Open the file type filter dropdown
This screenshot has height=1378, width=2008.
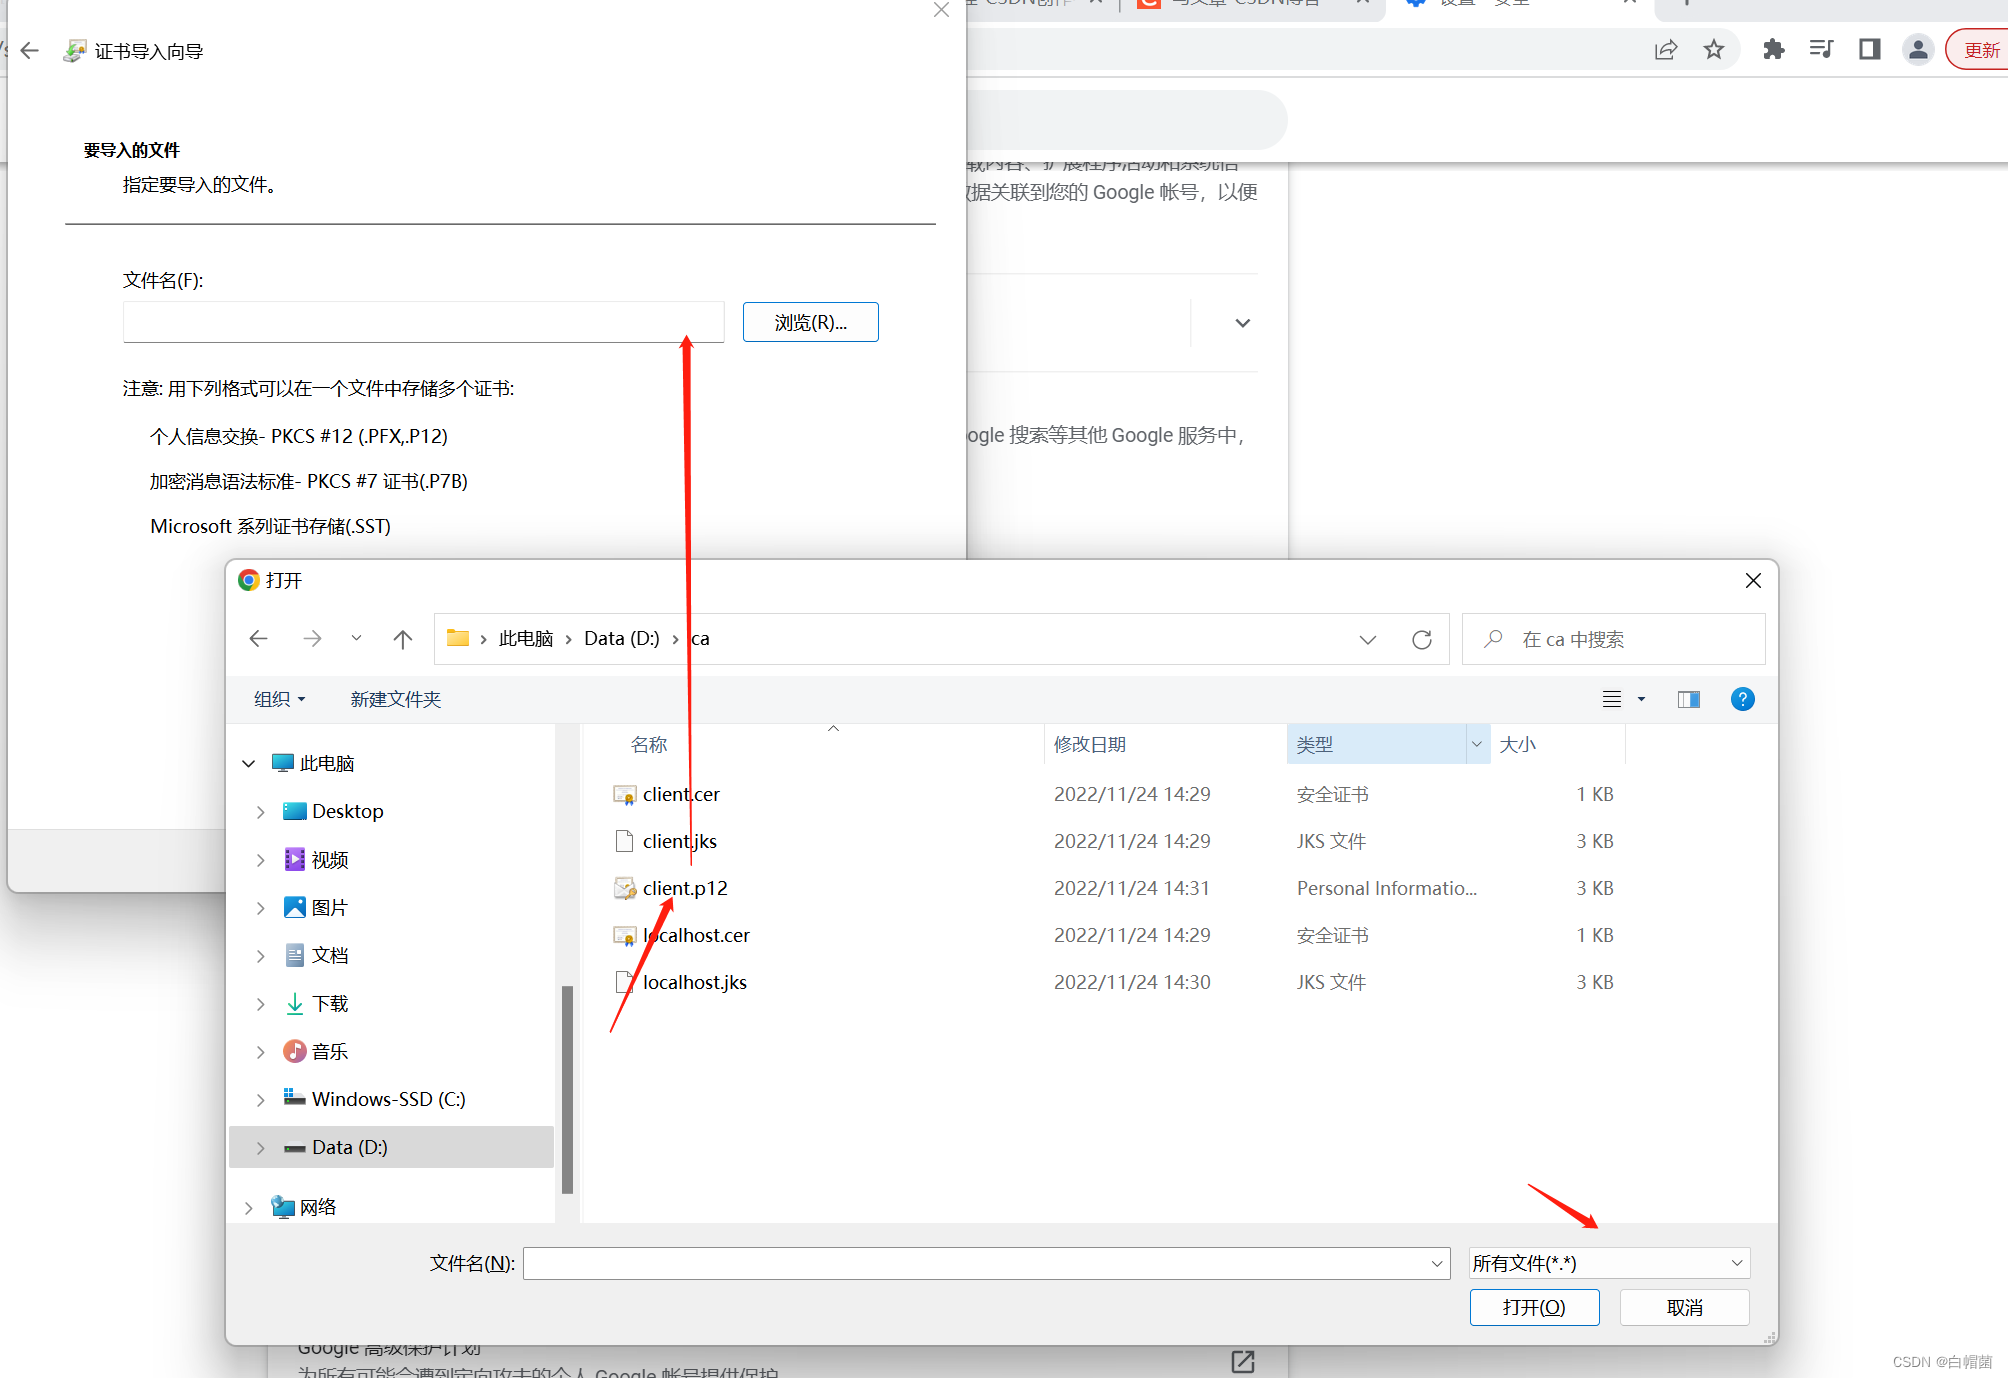click(x=1608, y=1263)
